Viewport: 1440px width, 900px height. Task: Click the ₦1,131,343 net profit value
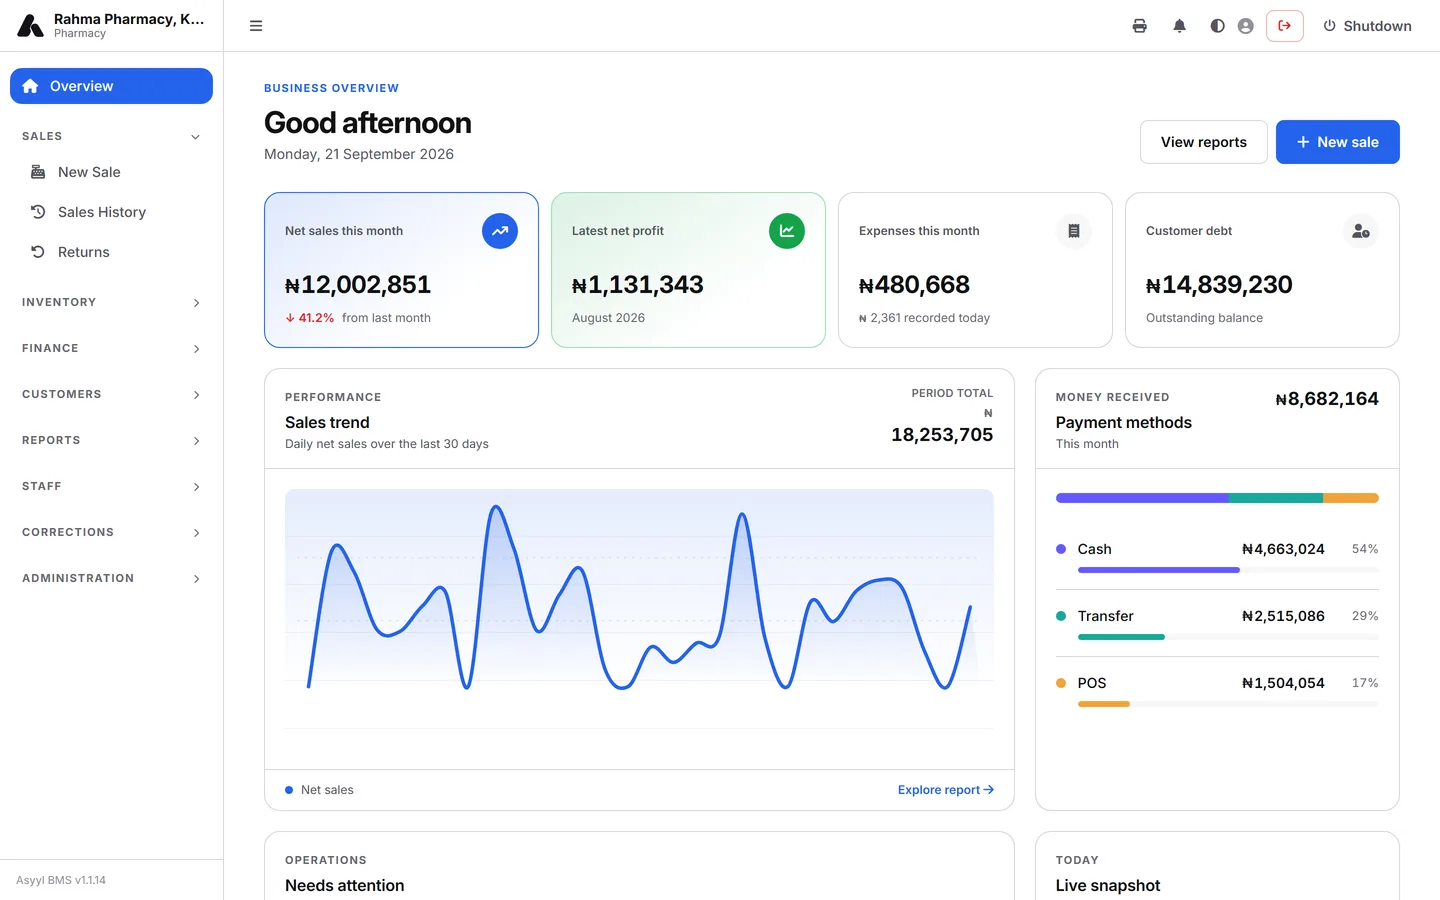pyautogui.click(x=638, y=285)
